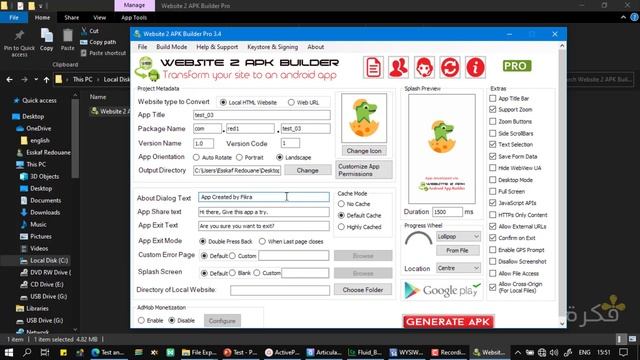The image size is (640, 360).
Task: Click the network globe icon in the tray
Action: click(x=542, y=352)
